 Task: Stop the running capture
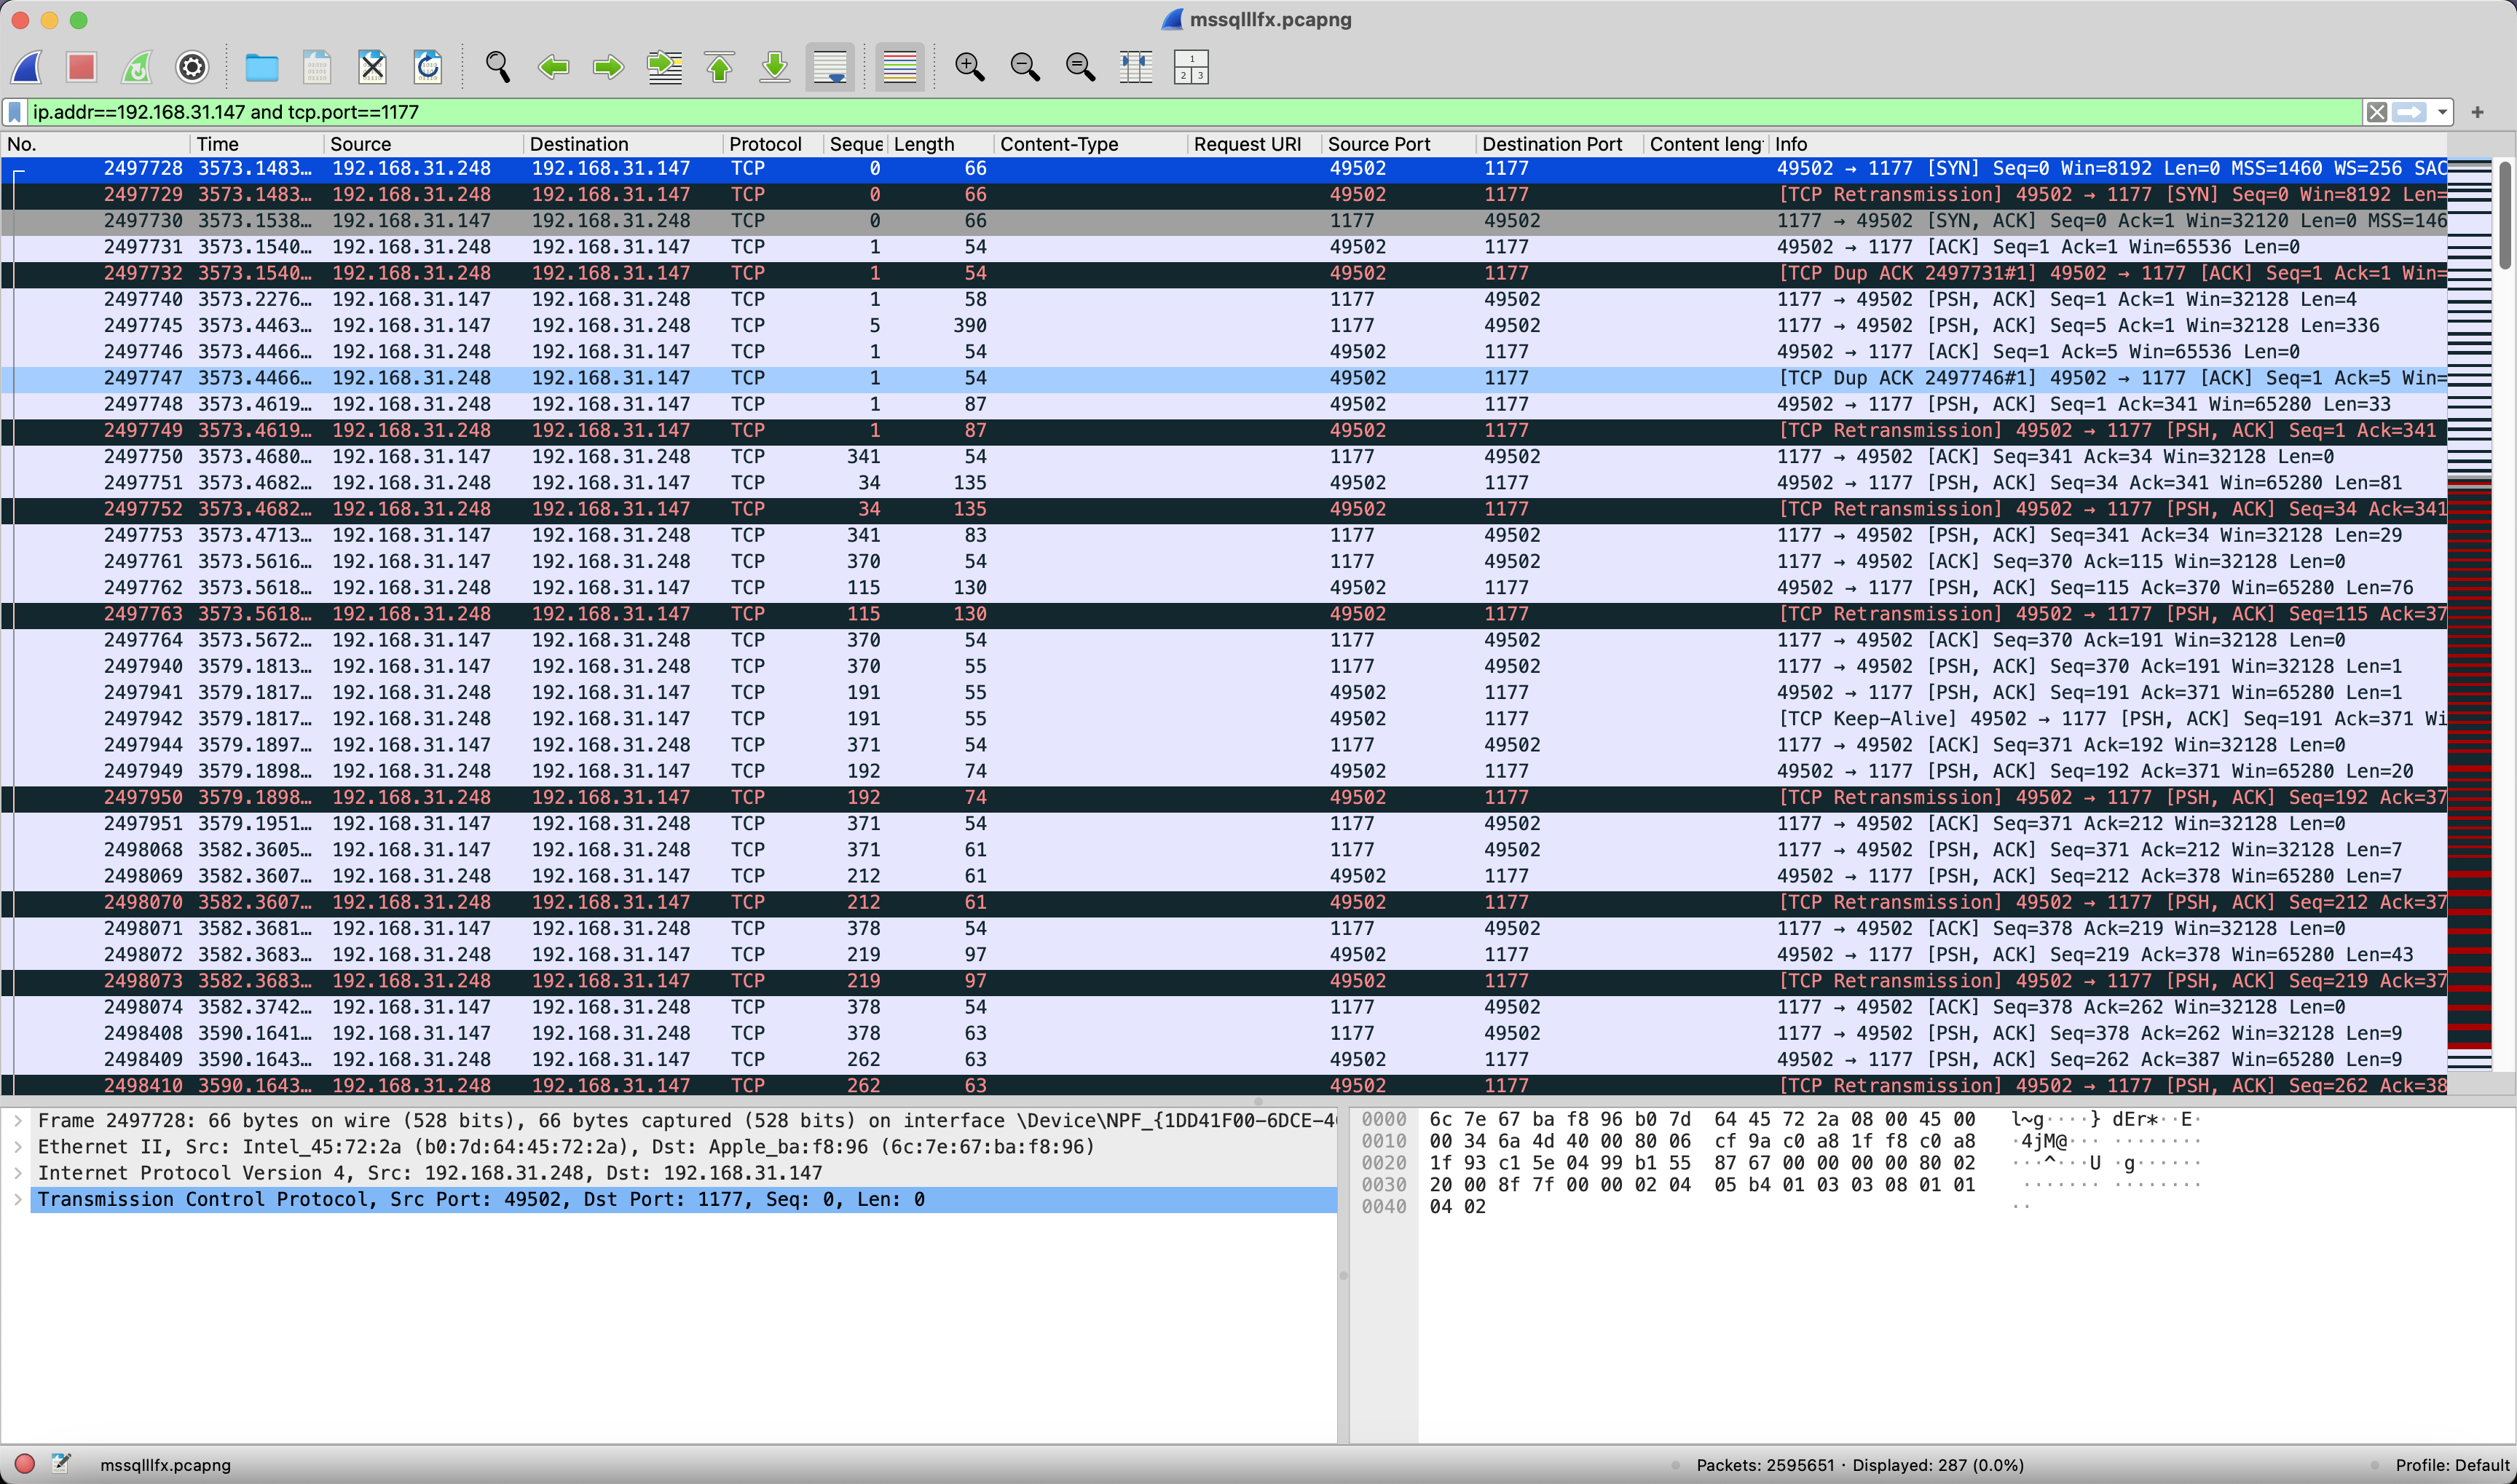[x=81, y=67]
